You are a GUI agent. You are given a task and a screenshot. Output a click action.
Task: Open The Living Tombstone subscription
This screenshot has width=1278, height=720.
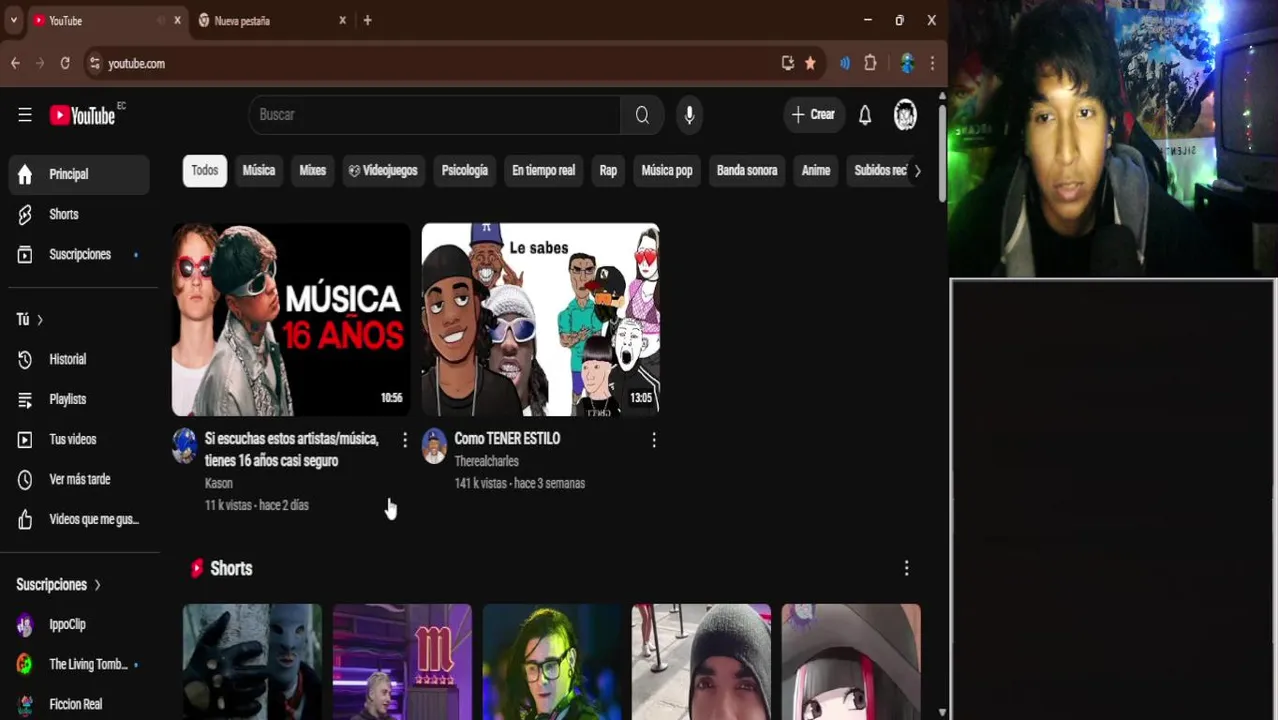(79, 664)
